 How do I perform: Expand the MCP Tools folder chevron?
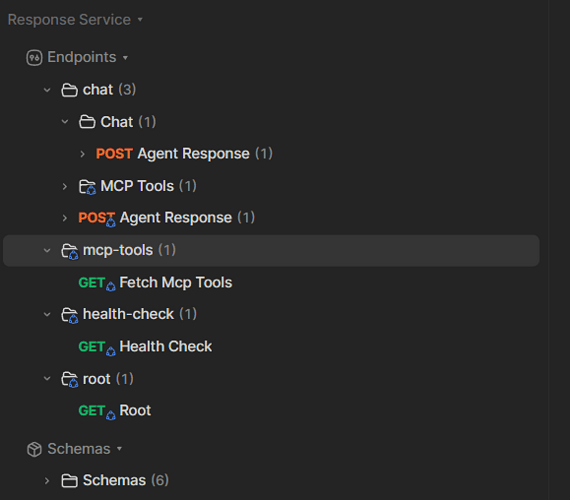click(65, 187)
